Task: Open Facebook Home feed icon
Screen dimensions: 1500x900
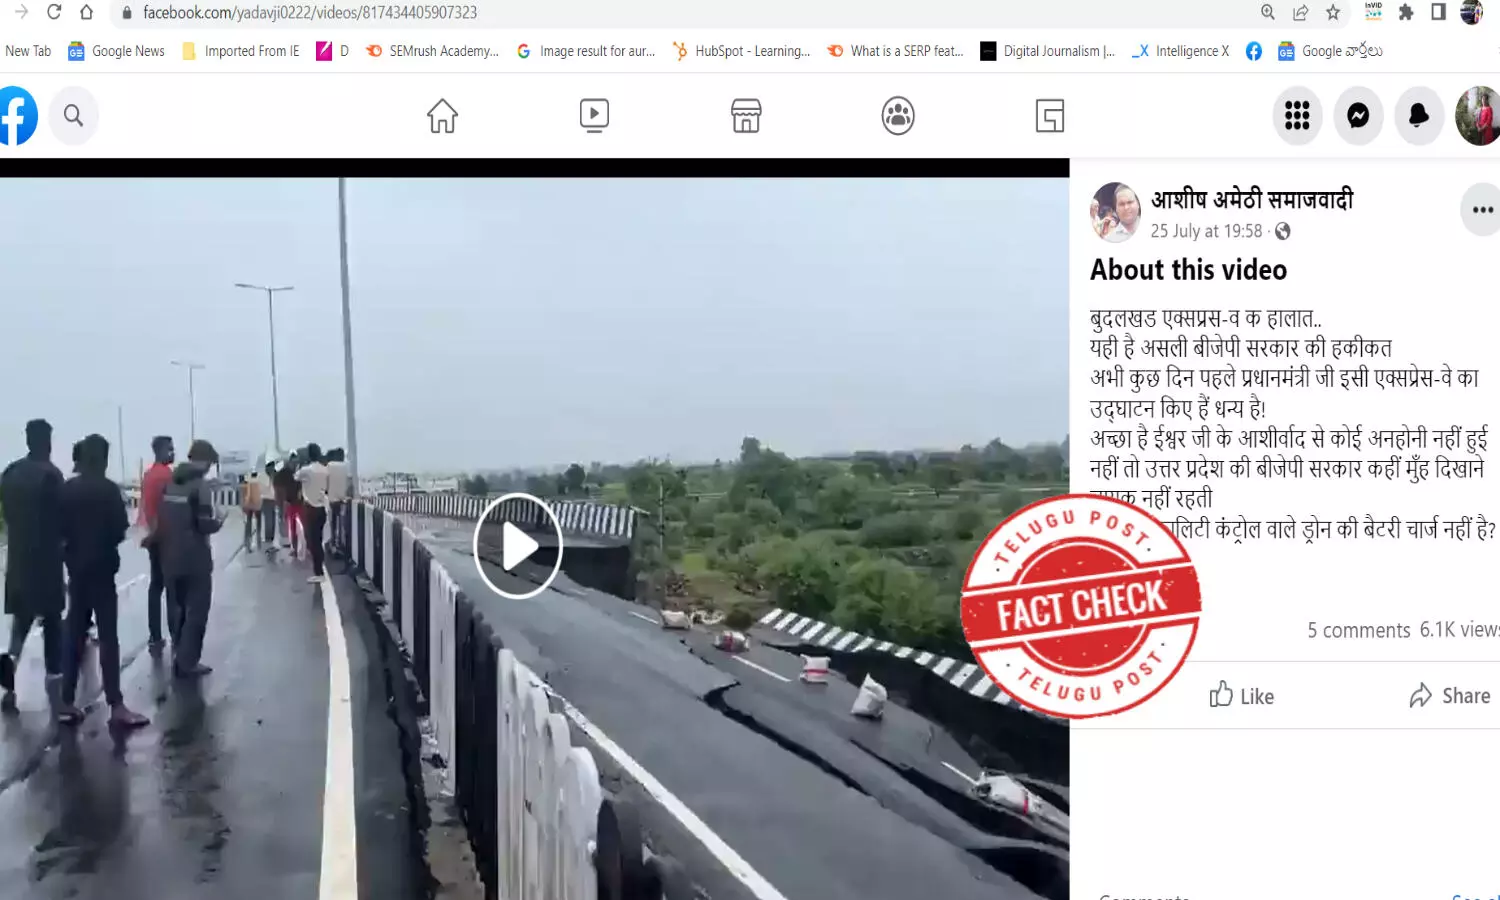Action: (442, 116)
